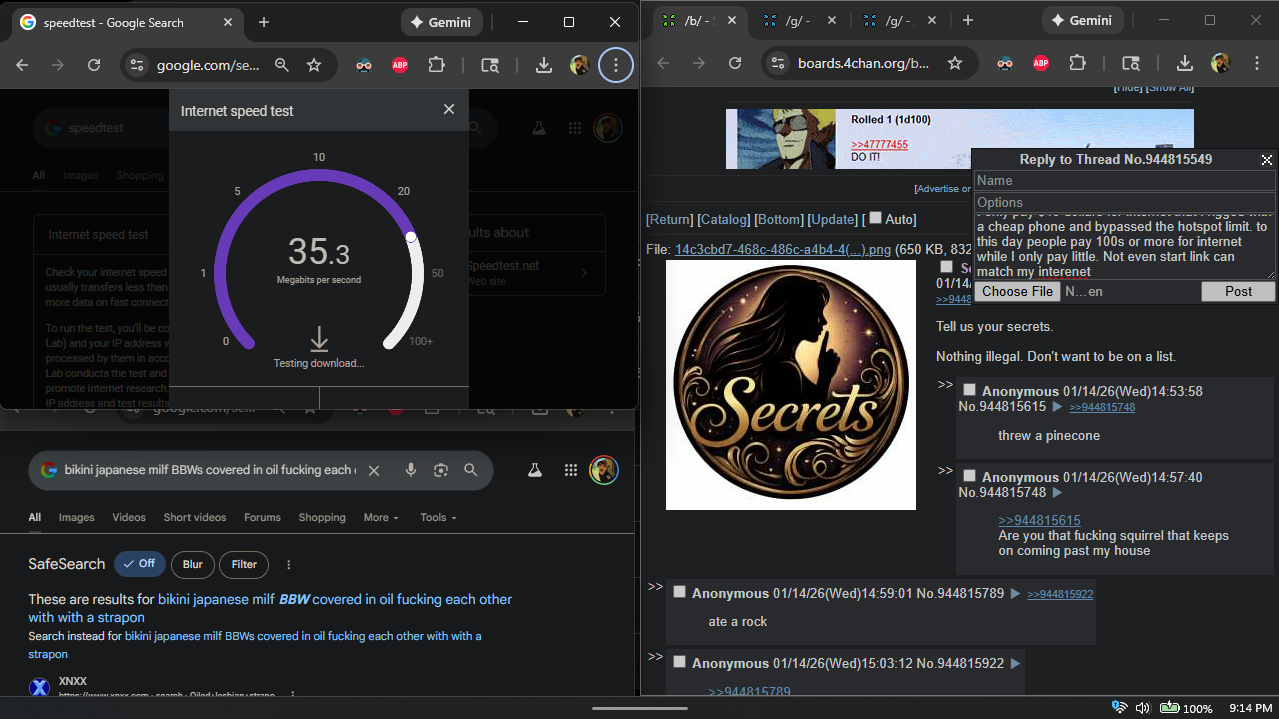Image resolution: width=1279 pixels, height=719 pixels.
Task: Open Gemini in the speedtest Chrome window
Action: [x=442, y=22]
